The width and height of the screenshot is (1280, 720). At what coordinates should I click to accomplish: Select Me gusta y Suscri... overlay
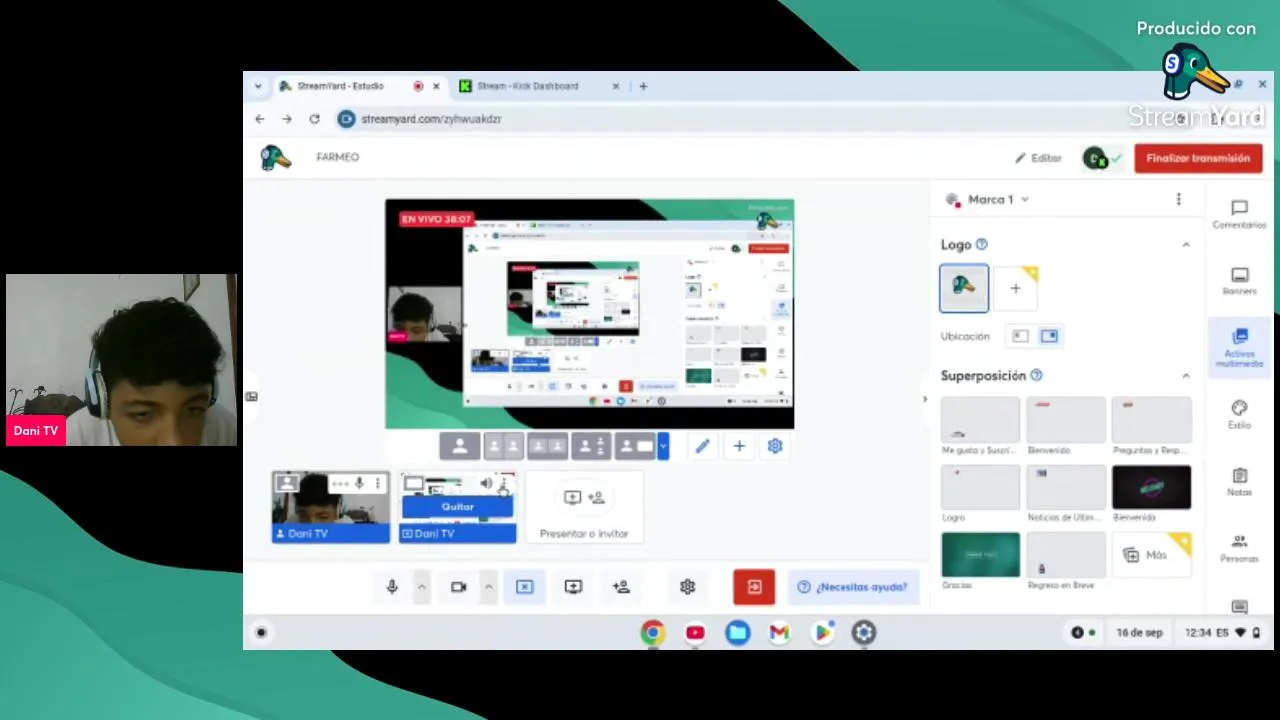click(x=980, y=420)
